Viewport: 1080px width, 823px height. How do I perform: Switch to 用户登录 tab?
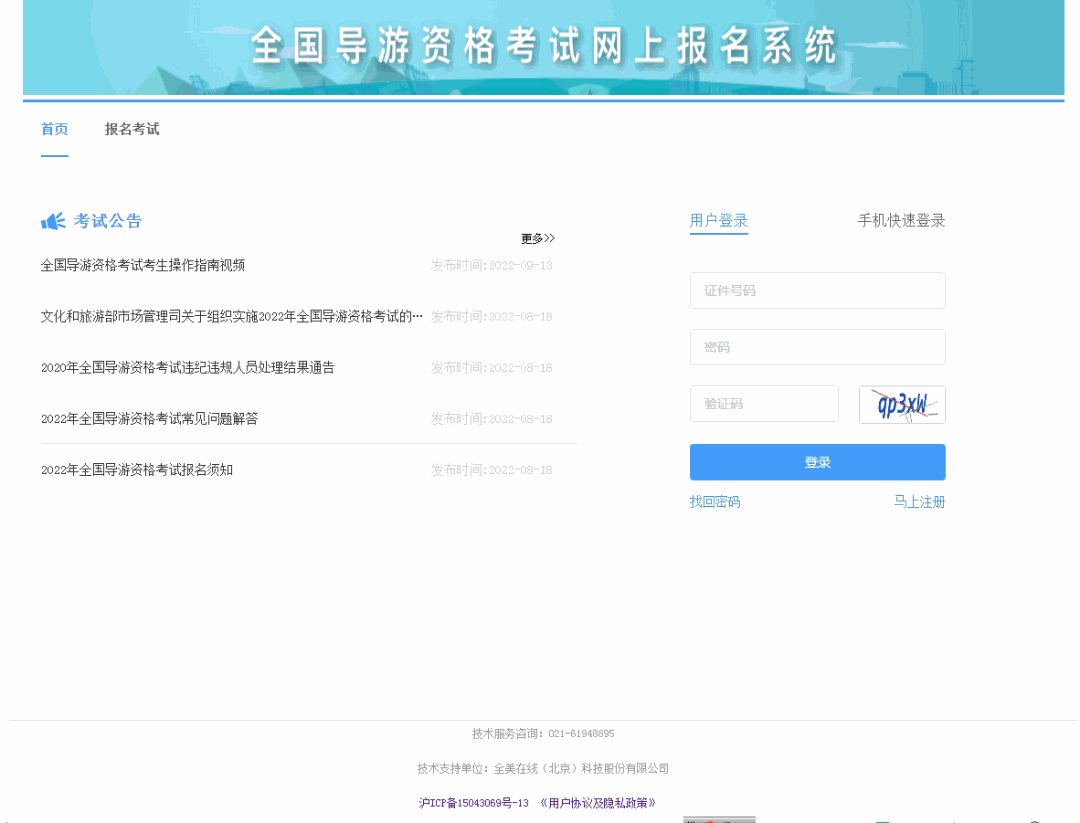click(718, 221)
